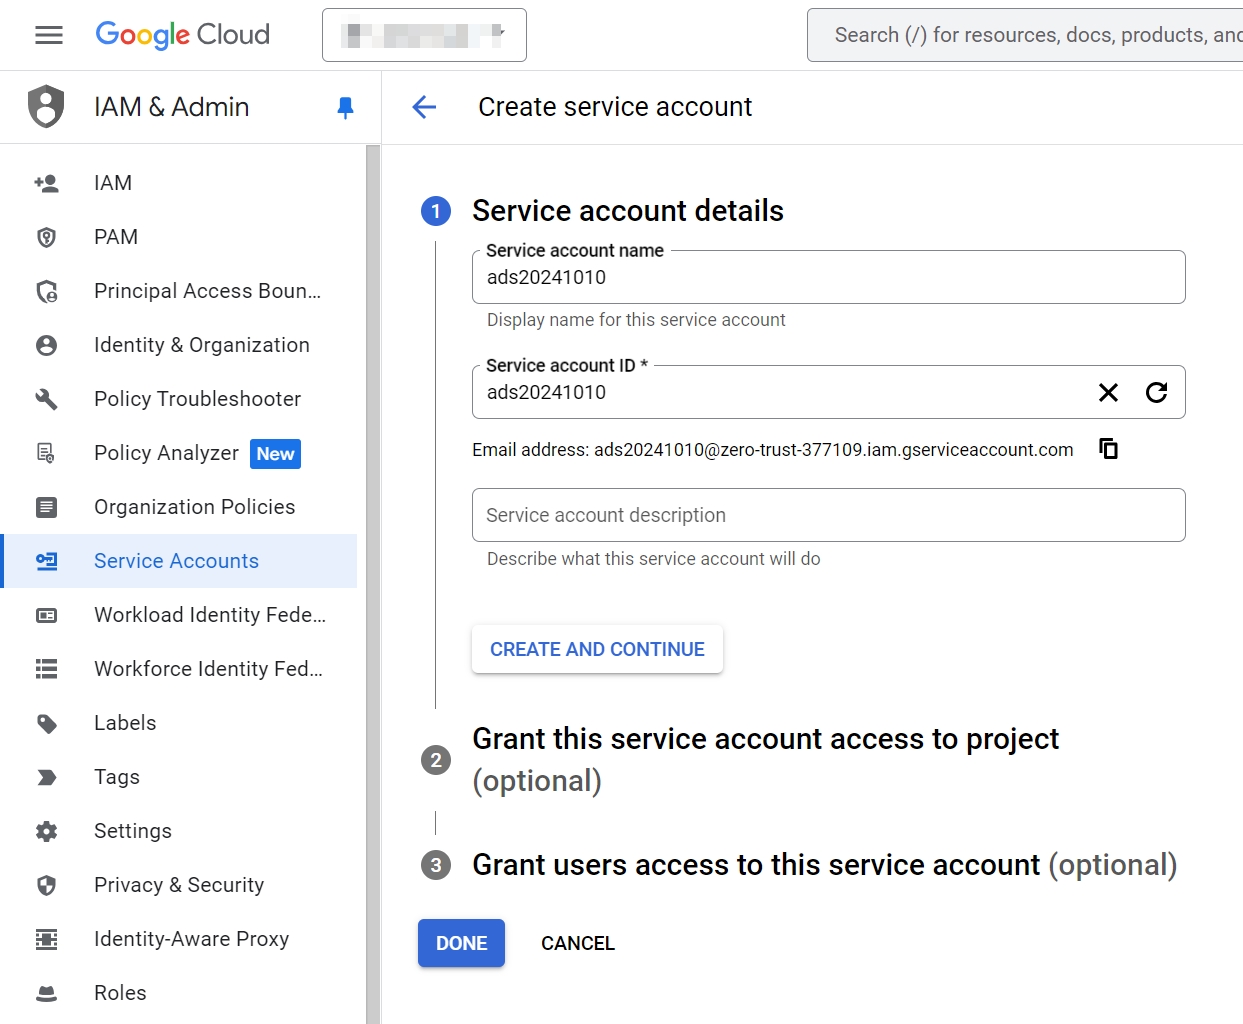
Task: Copy the service account email address
Action: click(x=1108, y=449)
